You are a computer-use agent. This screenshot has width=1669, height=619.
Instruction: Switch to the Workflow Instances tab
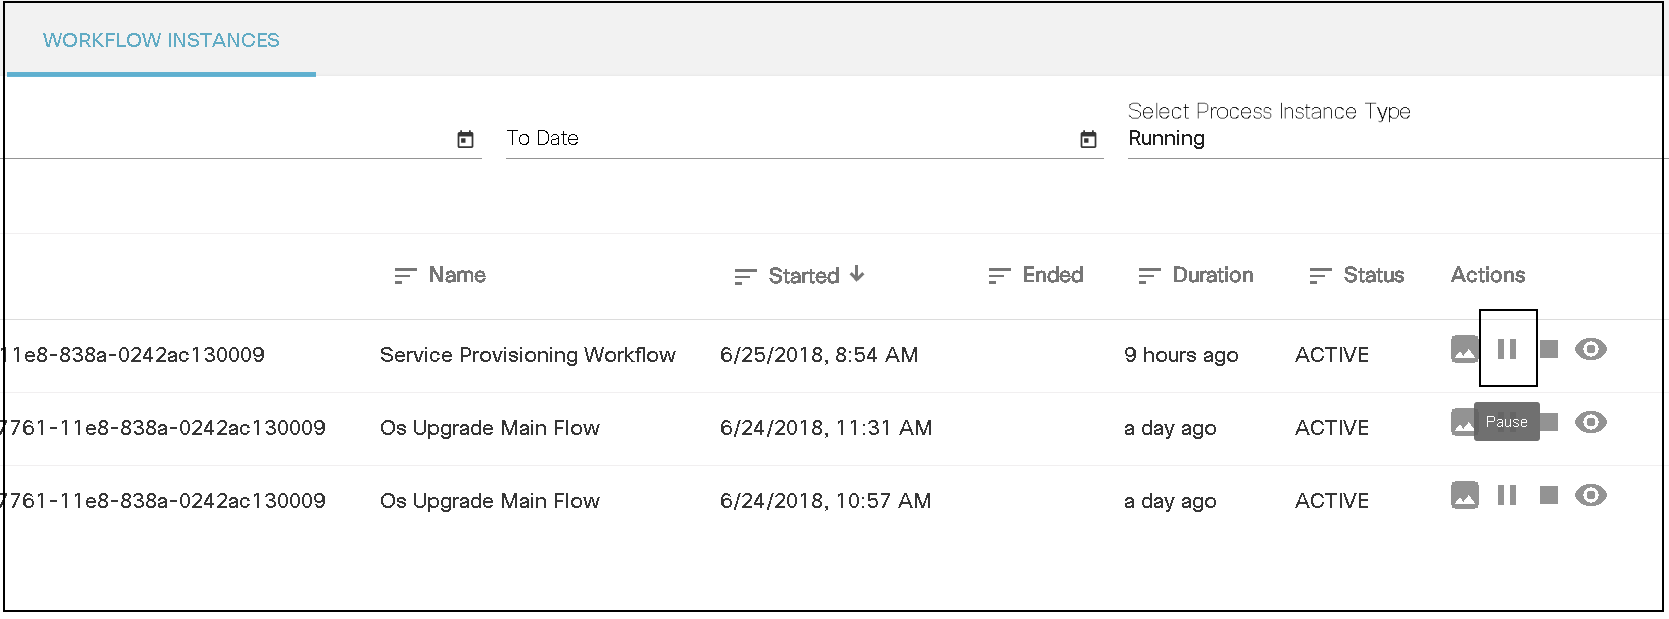click(161, 40)
